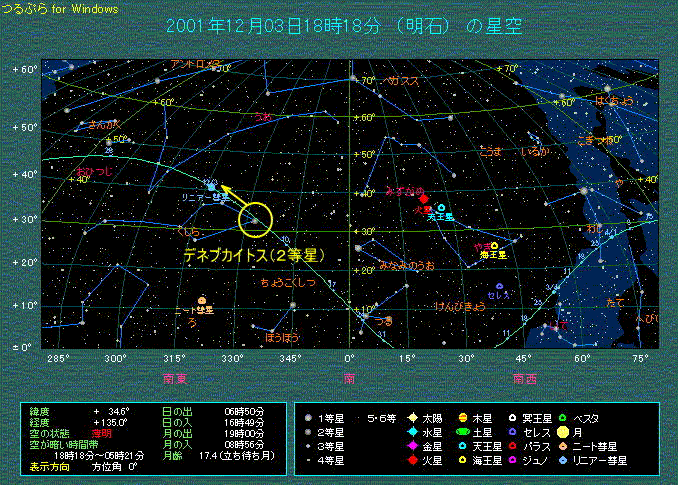Image resolution: width=678 pixels, height=485 pixels.
Task: Click the NEAT comet orange marker
Action: [x=202, y=300]
